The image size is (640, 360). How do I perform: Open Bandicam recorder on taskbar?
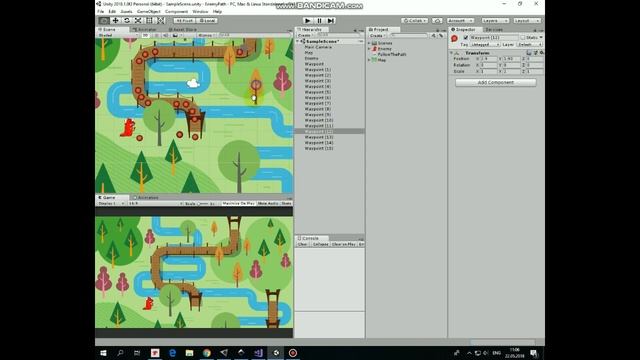click(293, 353)
